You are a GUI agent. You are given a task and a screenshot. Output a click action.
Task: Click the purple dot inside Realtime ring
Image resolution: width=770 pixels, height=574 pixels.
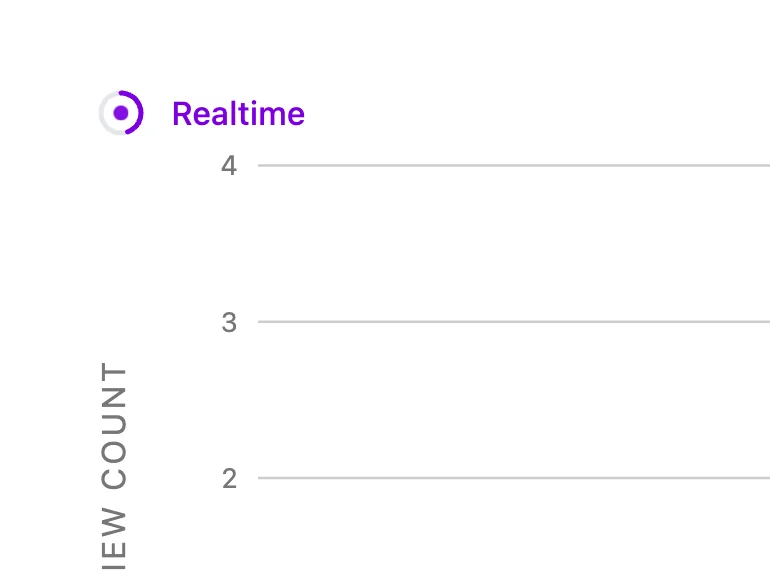(x=121, y=113)
